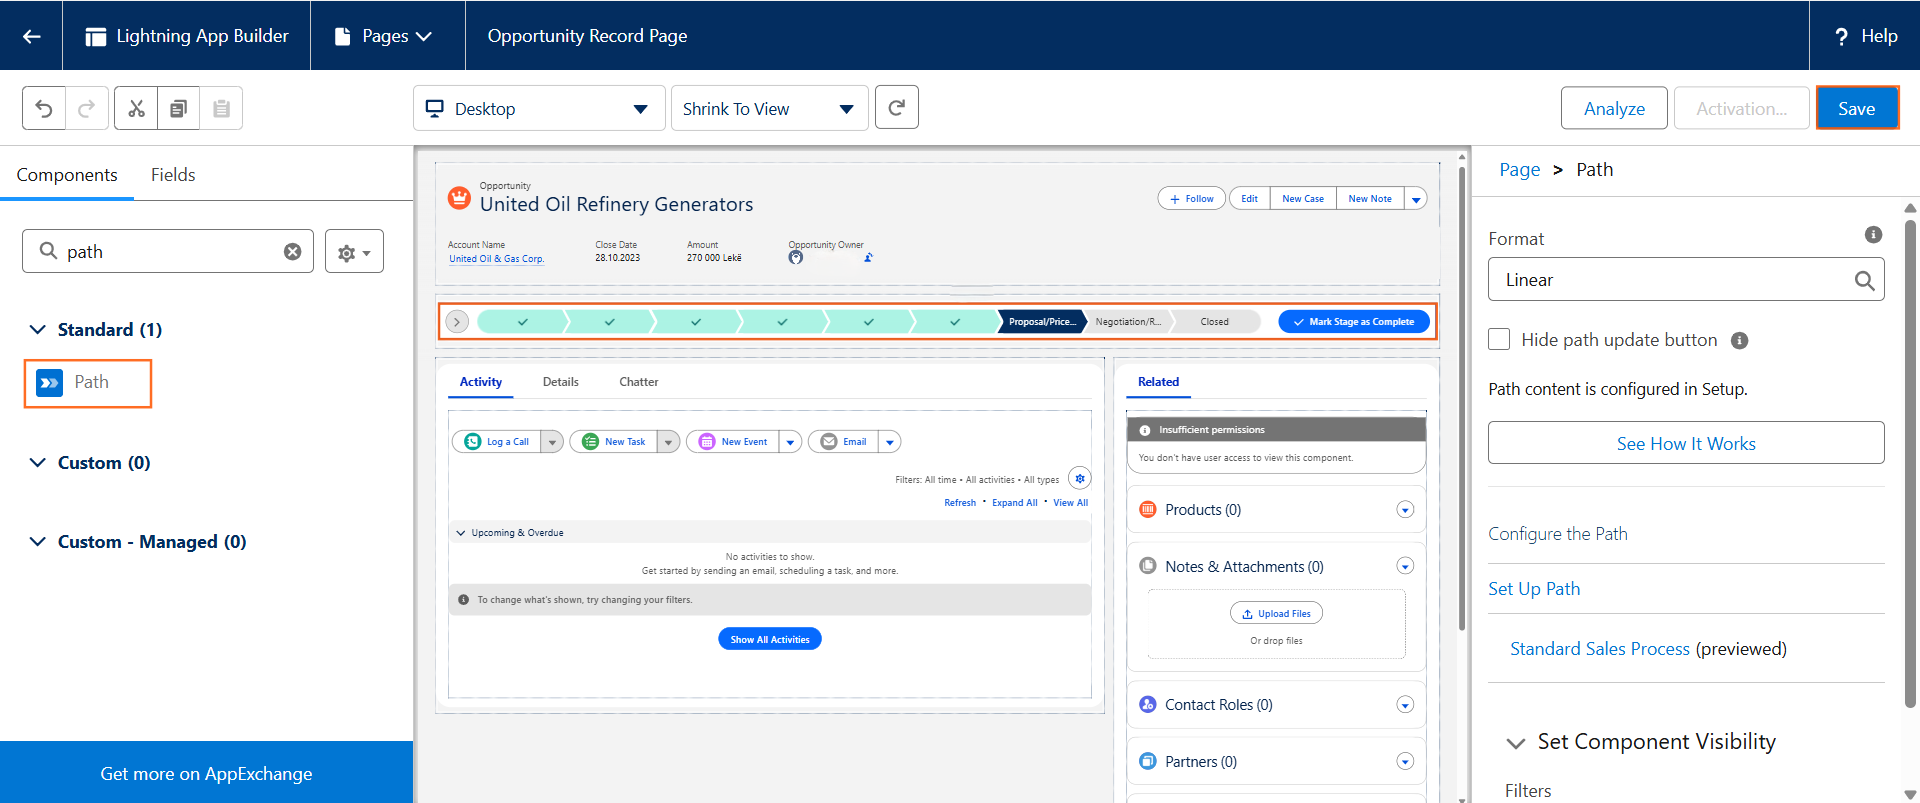The height and width of the screenshot is (803, 1920).
Task: Open the Desktop device dropdown
Action: [x=539, y=108]
